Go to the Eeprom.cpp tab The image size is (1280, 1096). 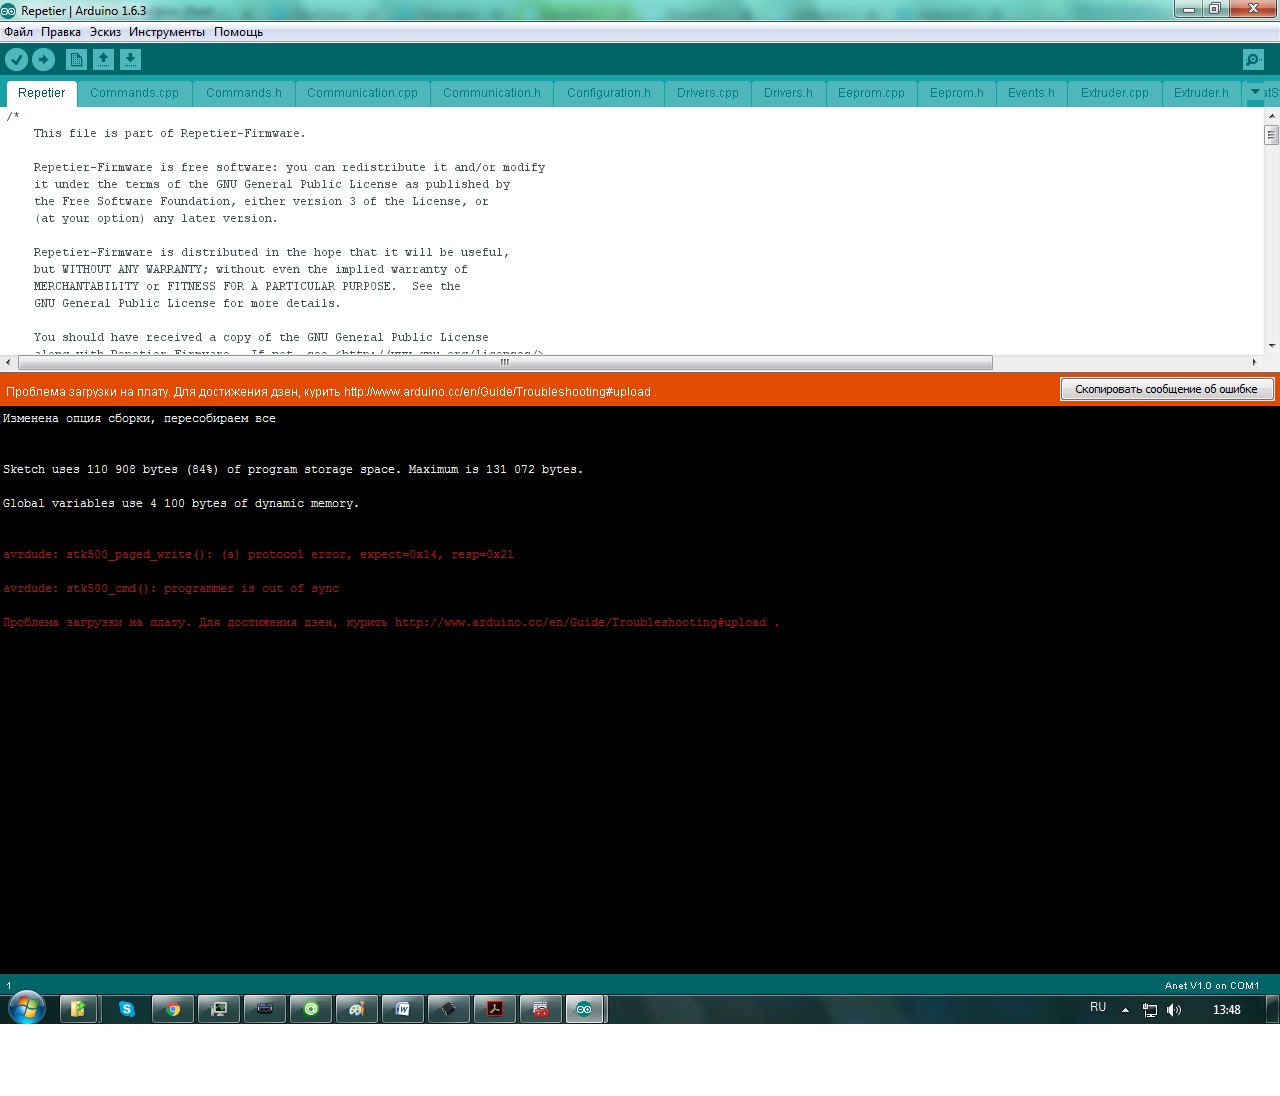(x=871, y=93)
